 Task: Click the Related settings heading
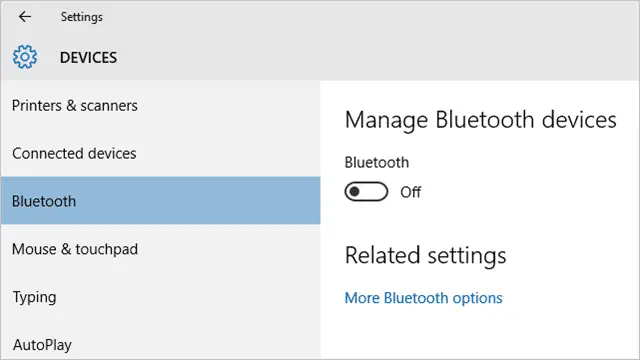(x=425, y=256)
